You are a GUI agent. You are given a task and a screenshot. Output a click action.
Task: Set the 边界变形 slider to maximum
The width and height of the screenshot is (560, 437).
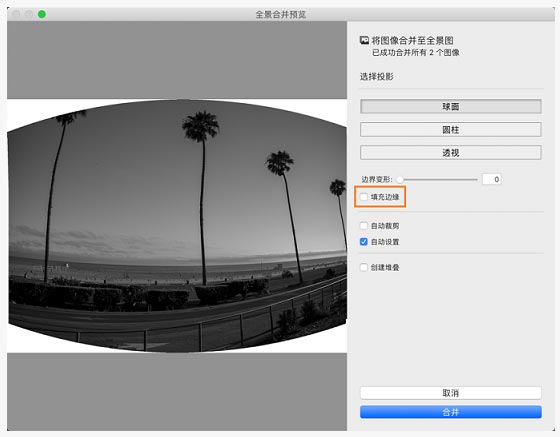477,180
